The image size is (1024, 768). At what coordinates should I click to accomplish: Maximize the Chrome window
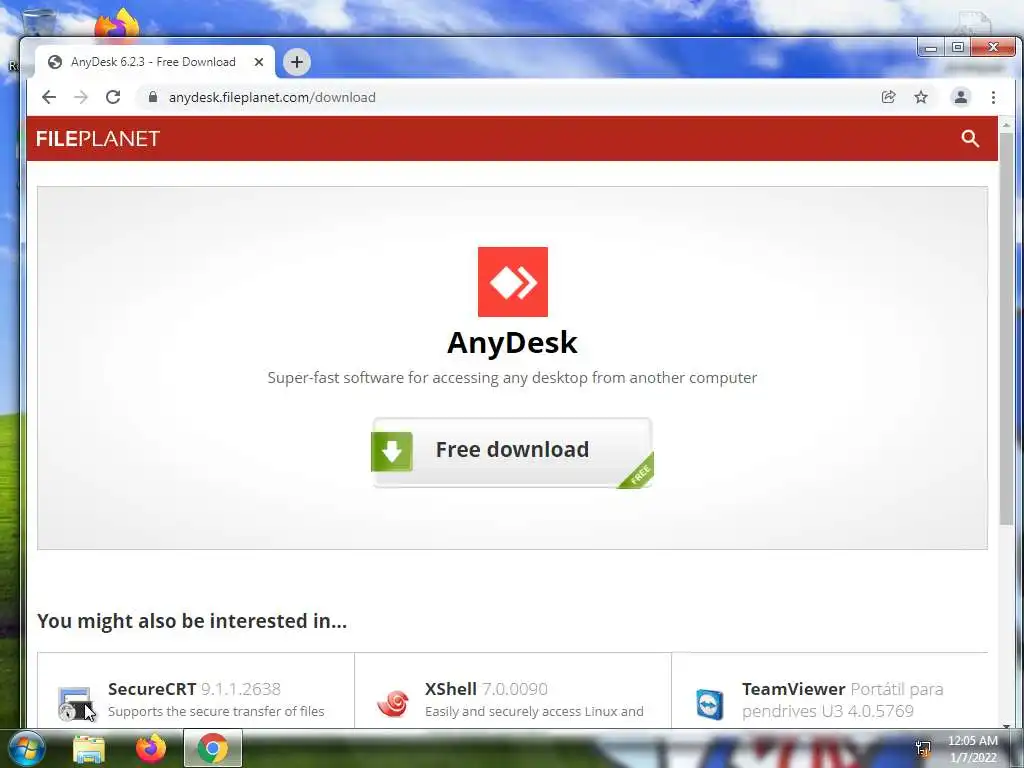click(958, 48)
